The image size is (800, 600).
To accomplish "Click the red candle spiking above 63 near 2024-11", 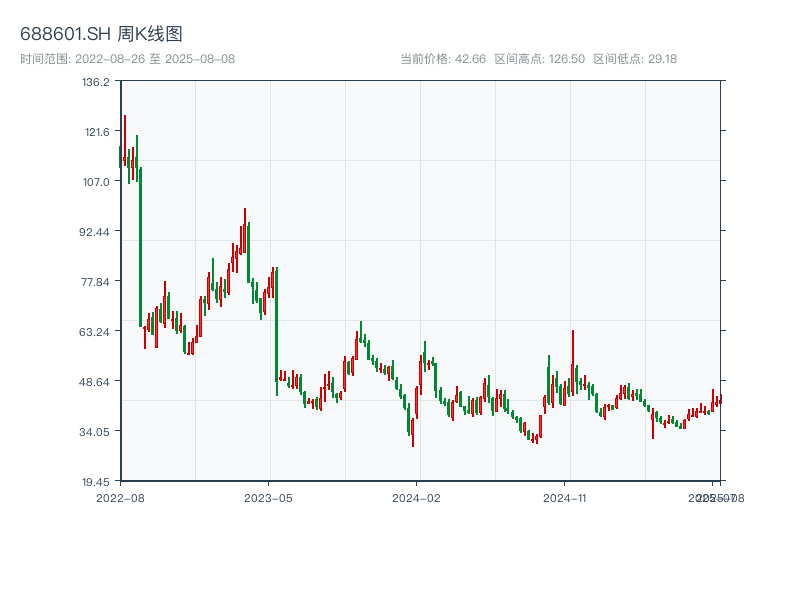I will [573, 363].
